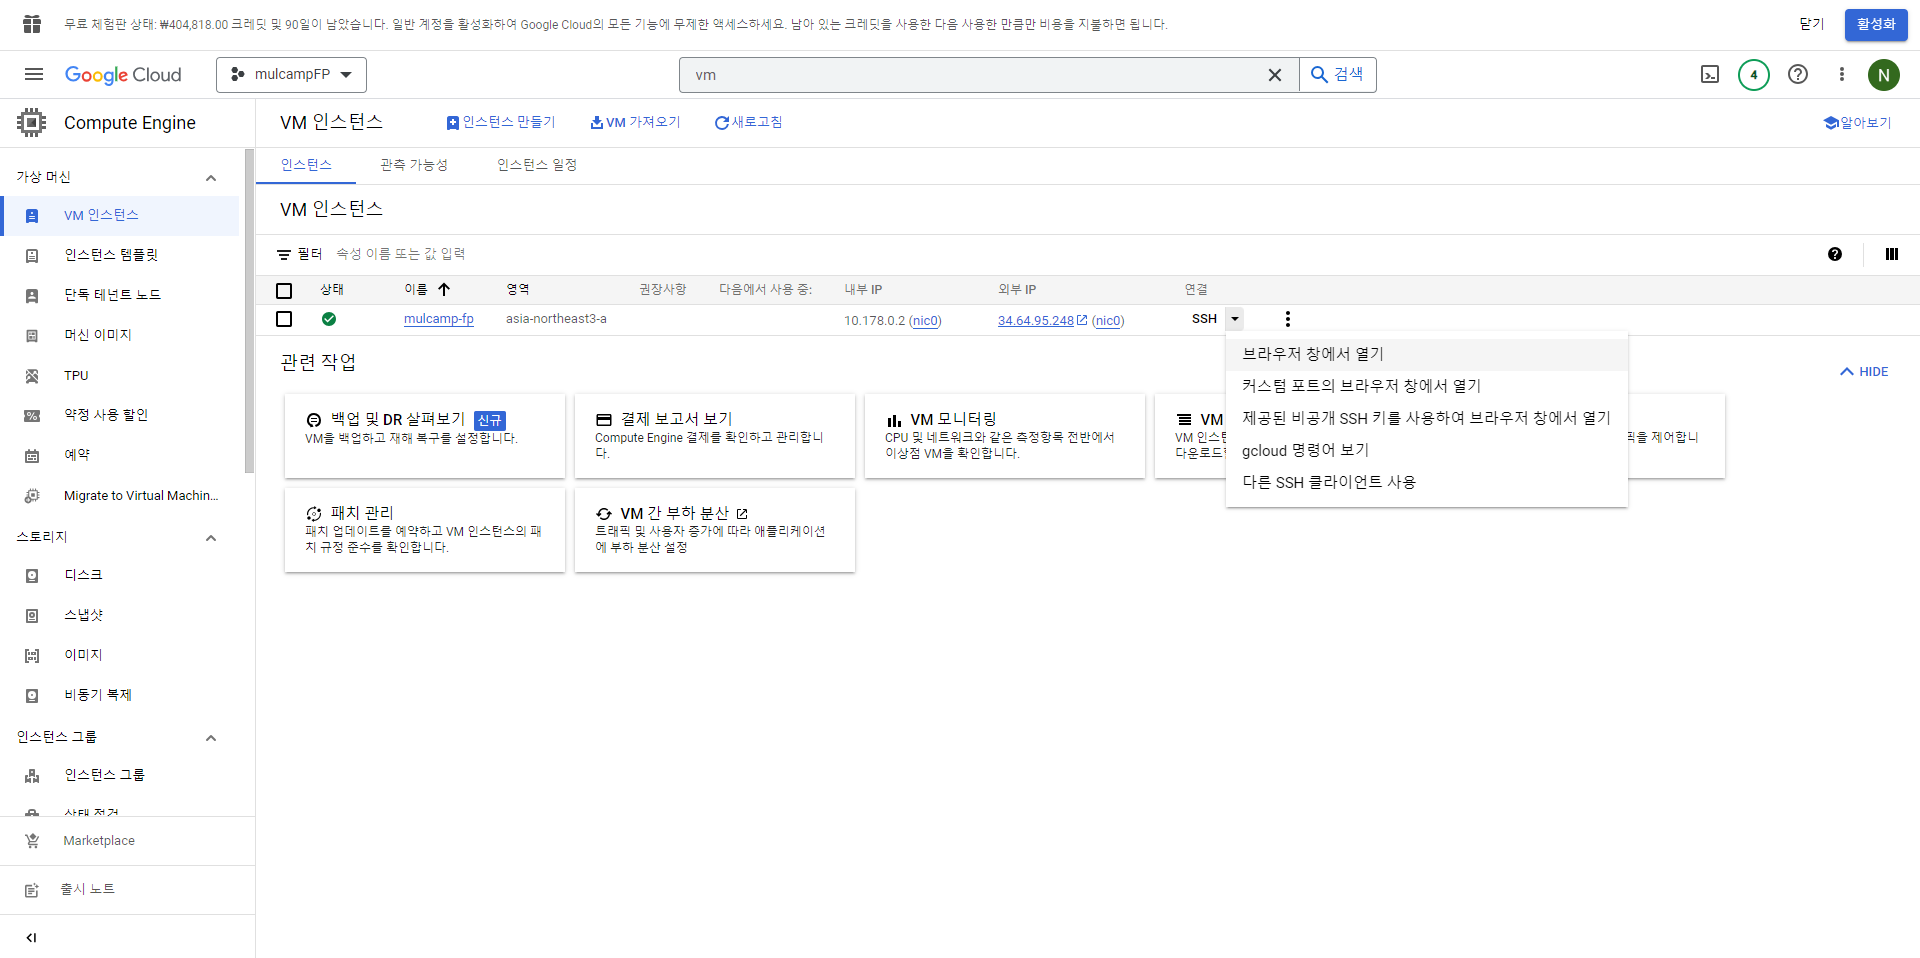Click 새로고침 refresh button
The height and width of the screenshot is (958, 1920).
tap(748, 122)
